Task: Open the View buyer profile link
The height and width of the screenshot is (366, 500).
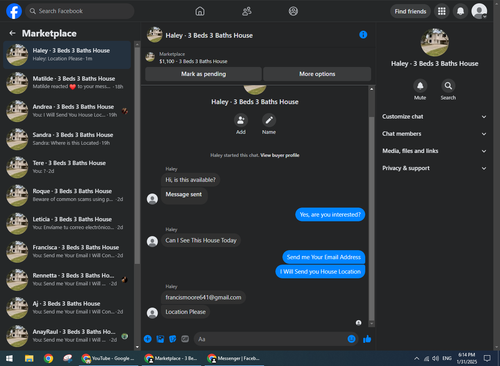Action: [x=280, y=155]
